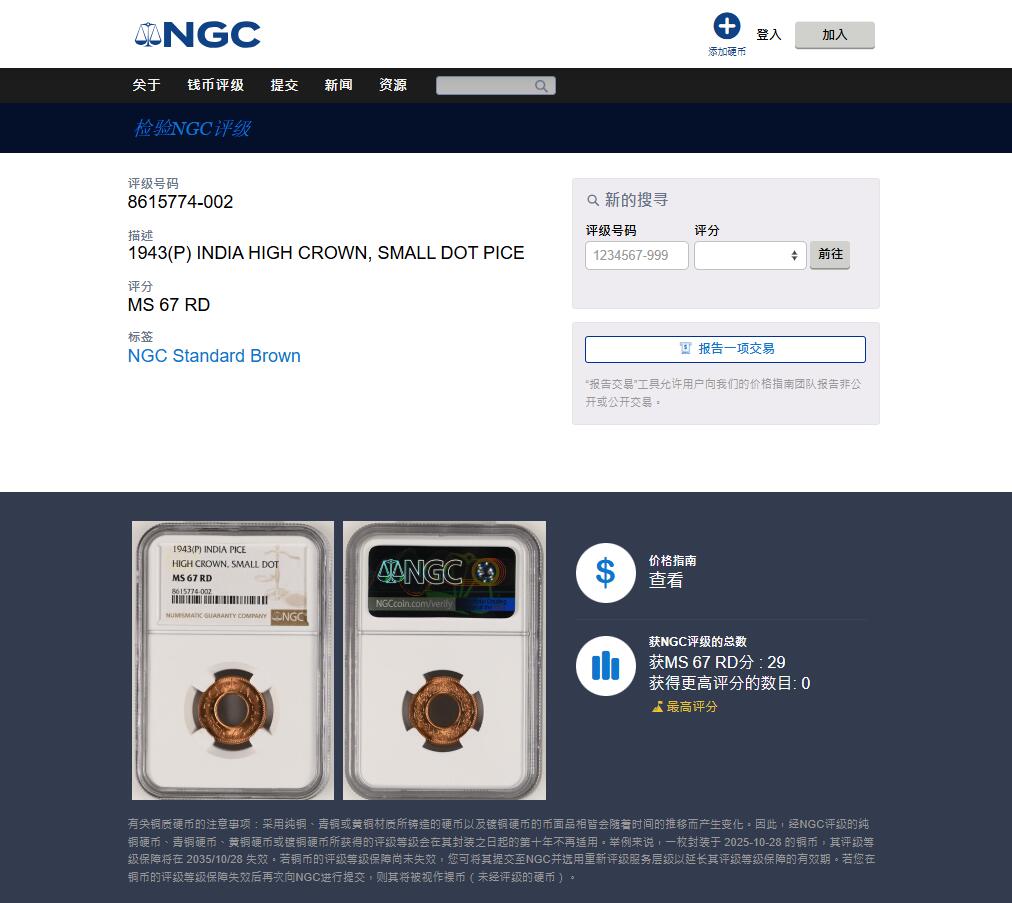Open the price guide dollar icon
Screen dimensions: 1012x903
click(605, 573)
